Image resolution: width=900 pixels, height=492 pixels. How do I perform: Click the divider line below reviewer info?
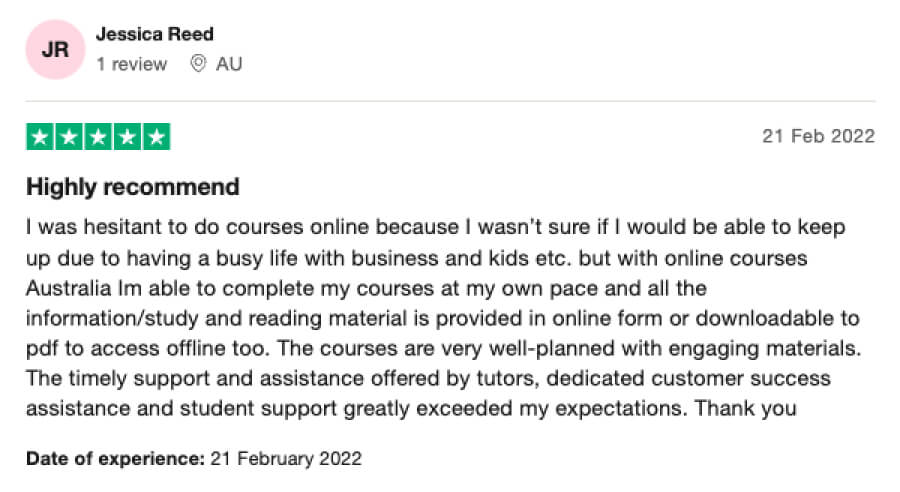point(450,101)
